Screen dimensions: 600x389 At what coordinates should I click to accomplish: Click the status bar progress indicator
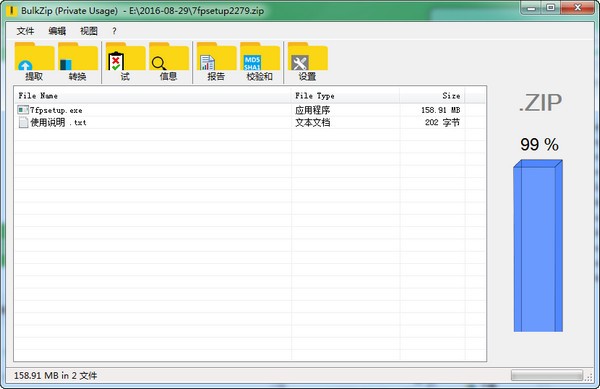click(547, 375)
